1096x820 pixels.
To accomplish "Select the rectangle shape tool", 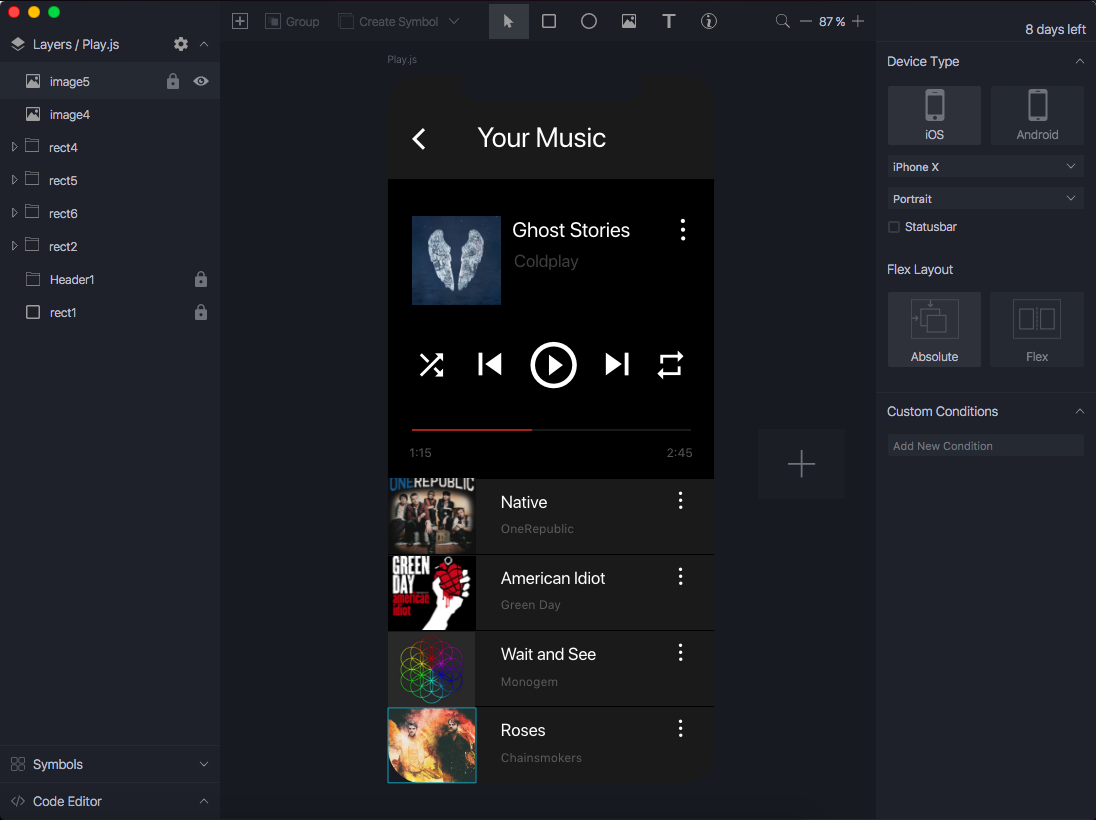I will [549, 21].
